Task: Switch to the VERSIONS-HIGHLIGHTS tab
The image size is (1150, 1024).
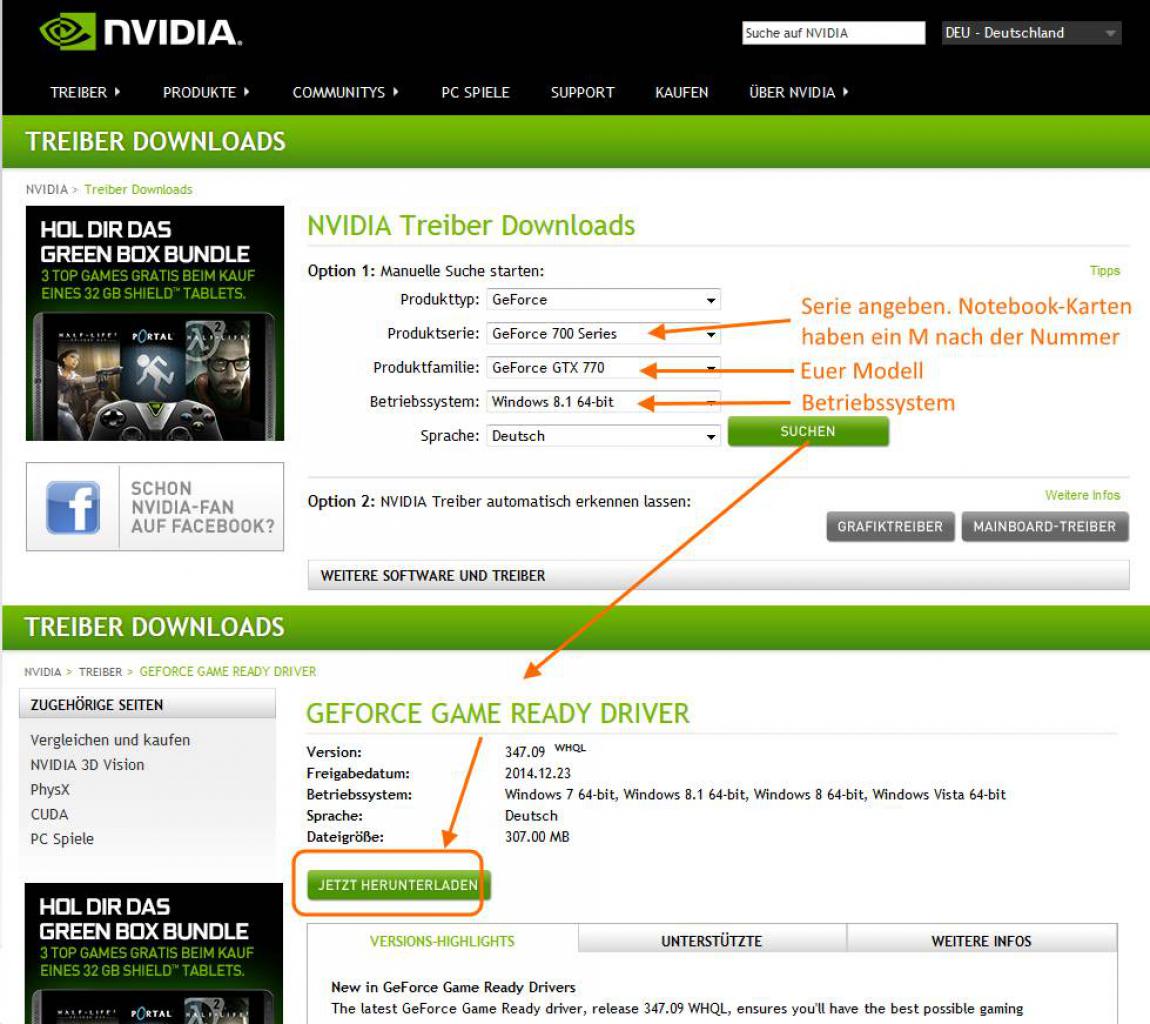Action: coord(442,941)
